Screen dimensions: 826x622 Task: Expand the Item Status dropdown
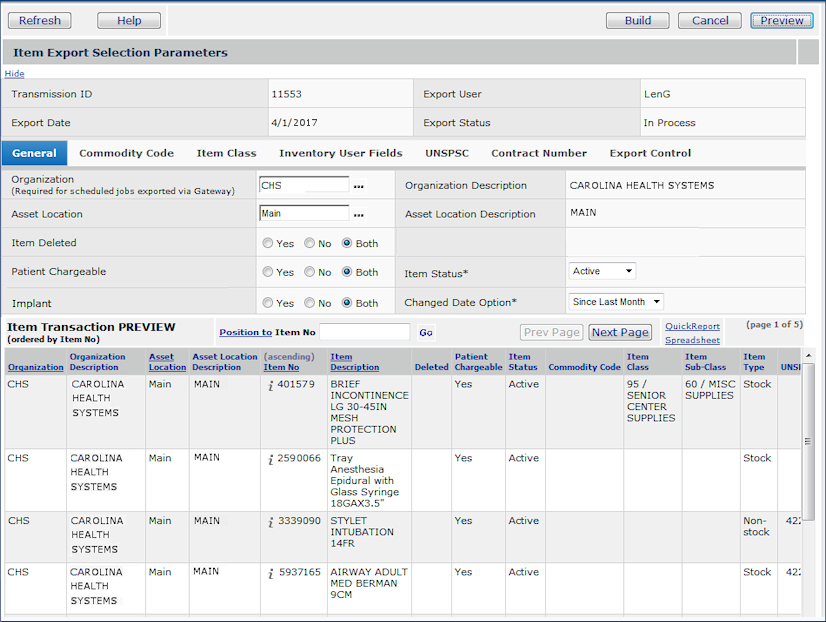(602, 271)
